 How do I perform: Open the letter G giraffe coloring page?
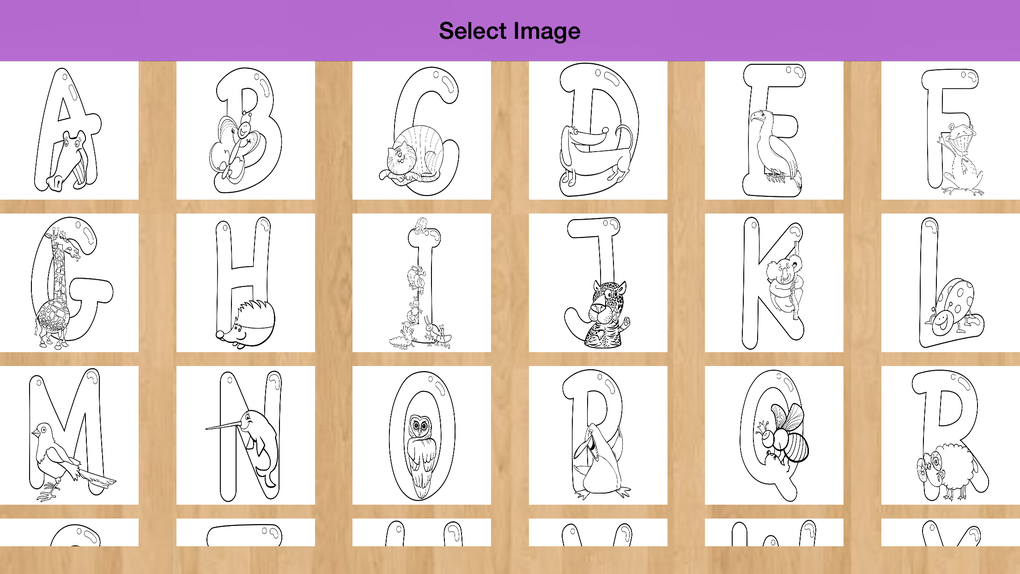[x=69, y=282]
